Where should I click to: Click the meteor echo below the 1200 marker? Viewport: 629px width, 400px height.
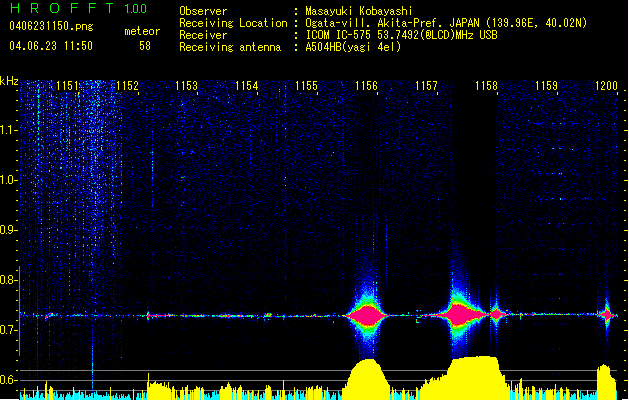coord(607,315)
